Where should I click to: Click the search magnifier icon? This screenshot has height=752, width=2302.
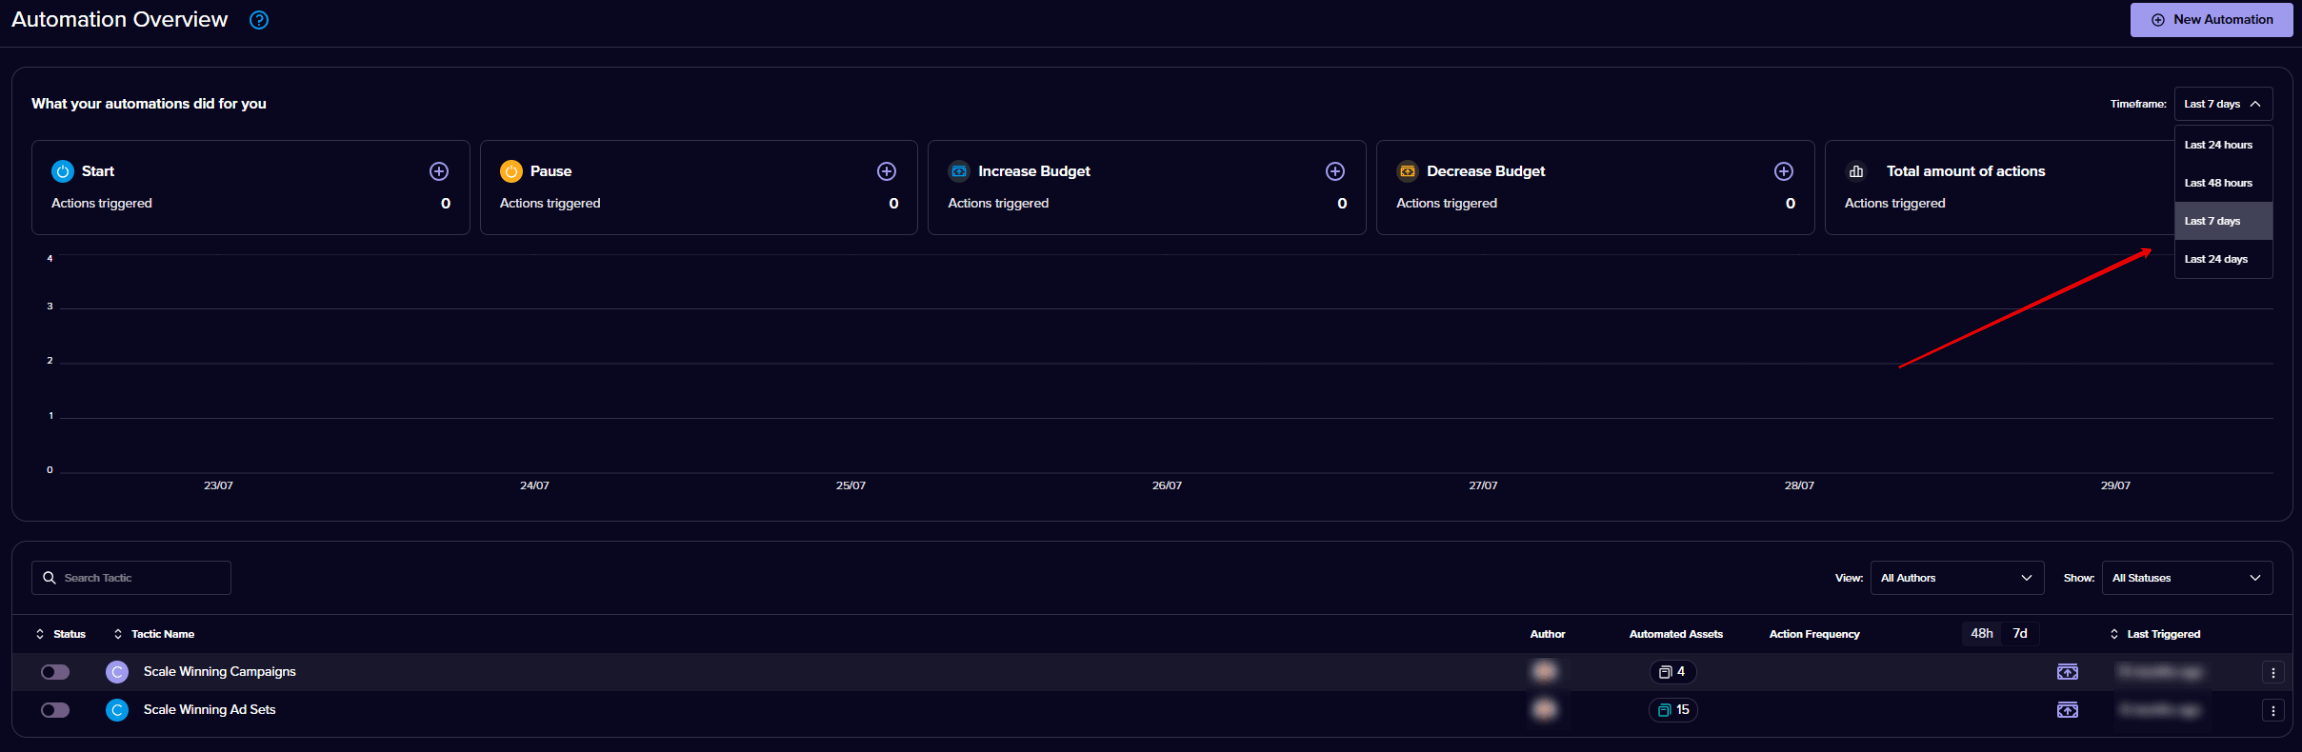(49, 578)
